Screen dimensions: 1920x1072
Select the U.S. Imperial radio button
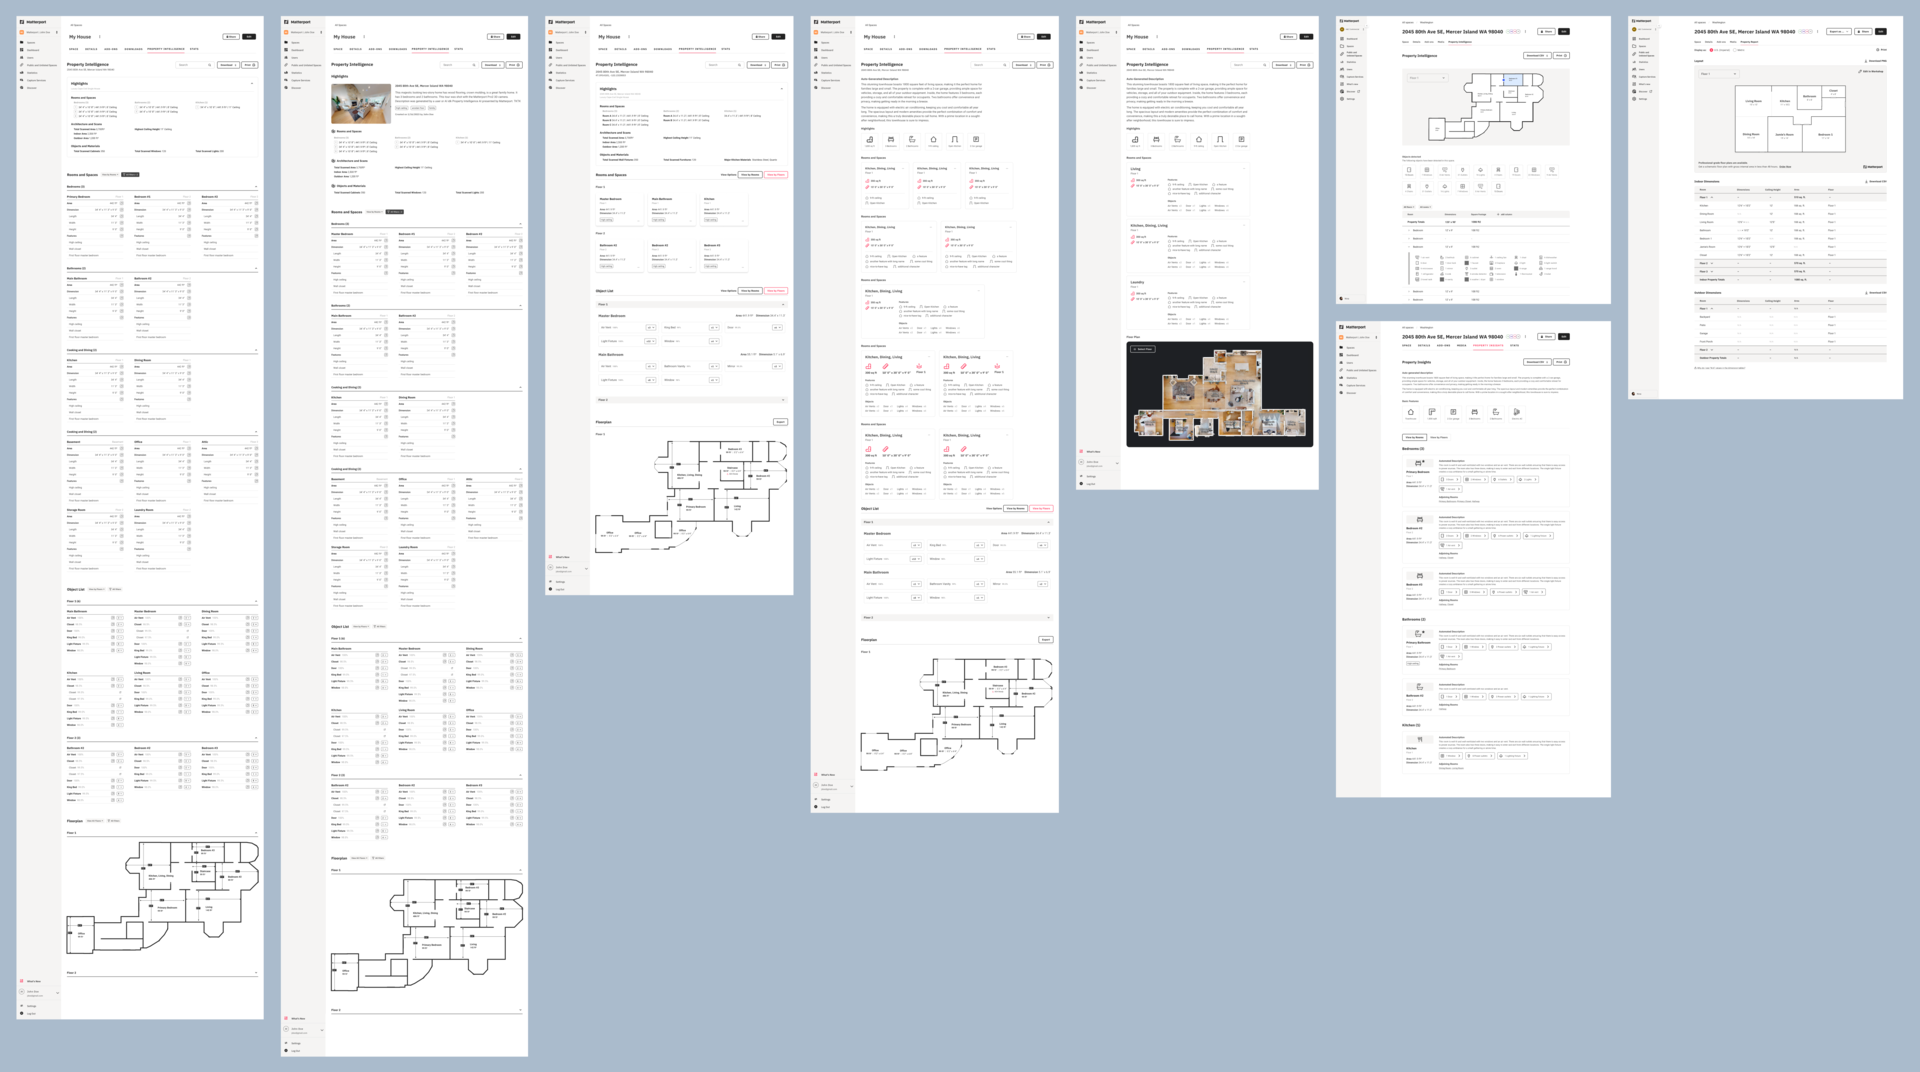pos(1711,49)
